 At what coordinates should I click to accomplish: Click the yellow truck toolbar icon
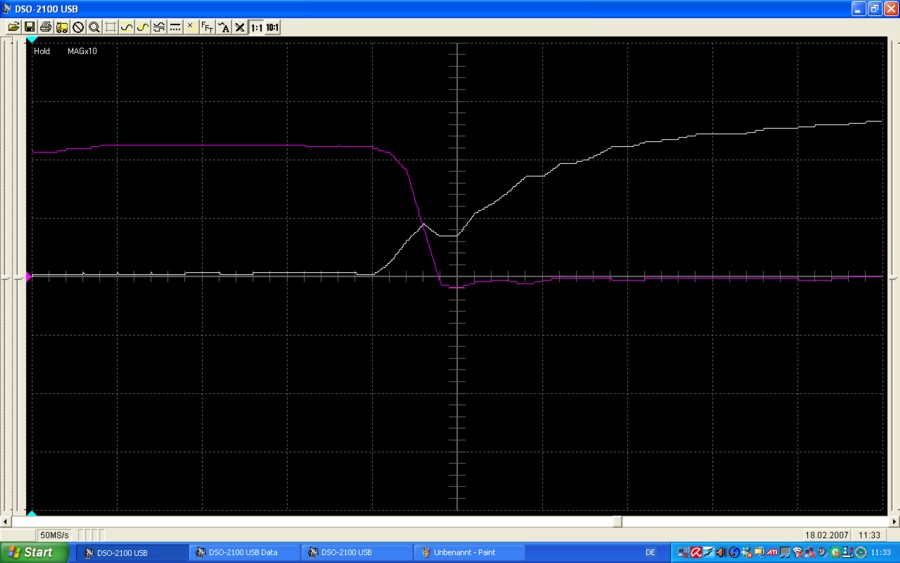(61, 27)
